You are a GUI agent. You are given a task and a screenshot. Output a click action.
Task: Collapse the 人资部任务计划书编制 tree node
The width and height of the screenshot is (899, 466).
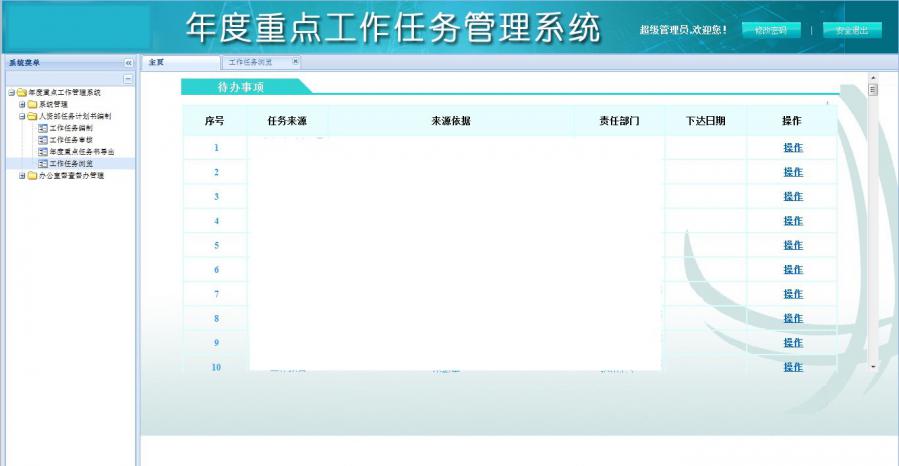click(22, 116)
